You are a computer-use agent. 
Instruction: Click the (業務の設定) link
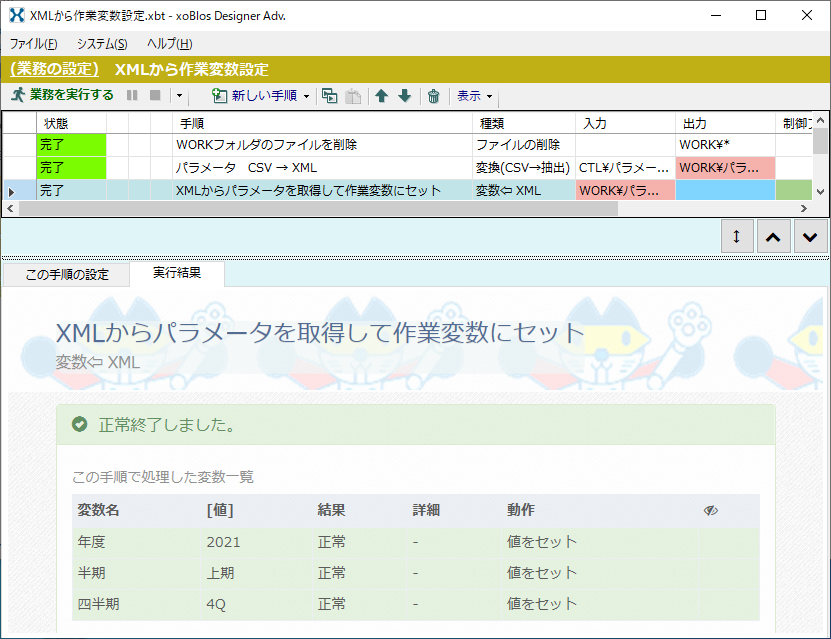pyautogui.click(x=54, y=70)
